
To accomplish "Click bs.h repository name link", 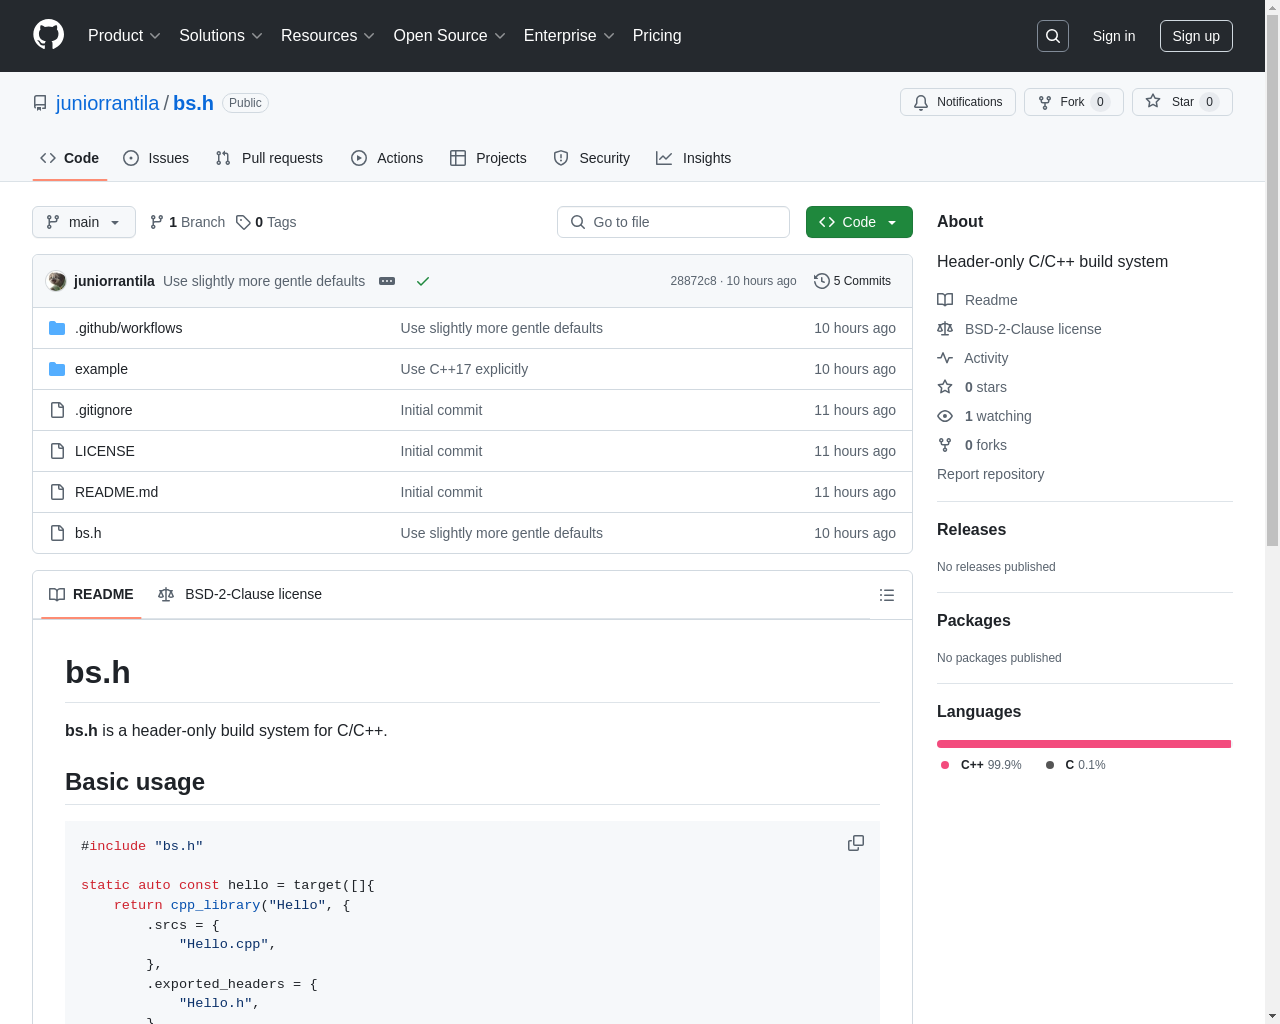I will 193,103.
